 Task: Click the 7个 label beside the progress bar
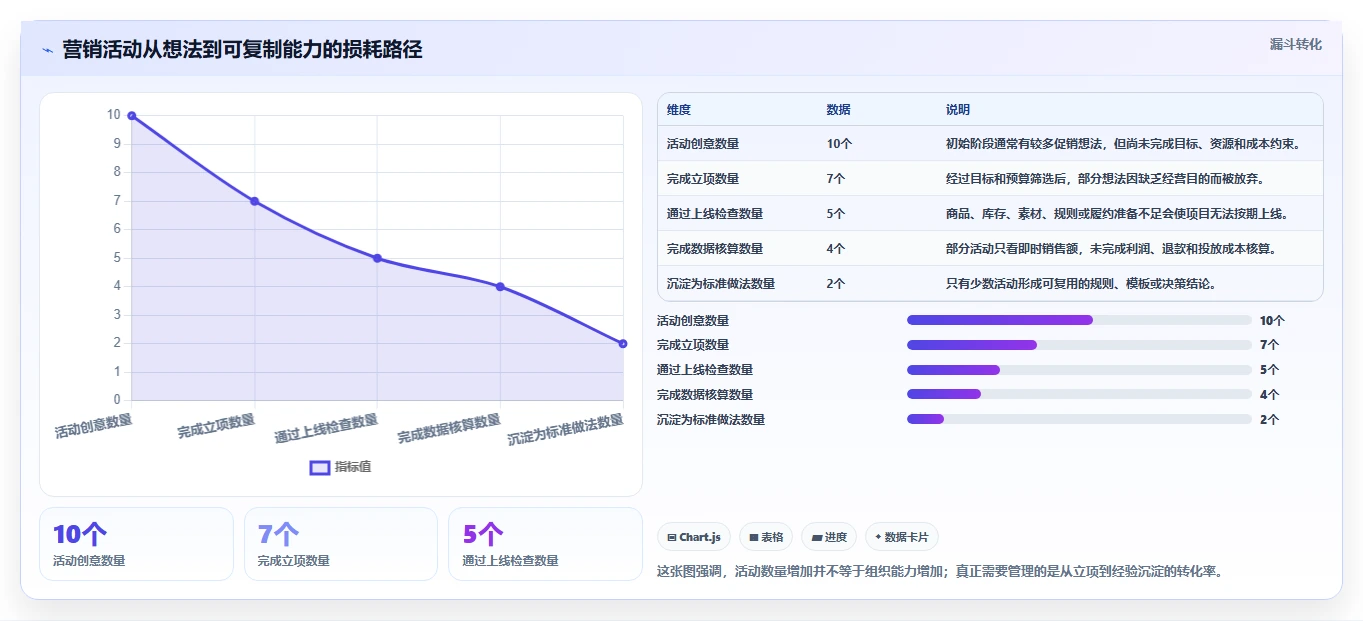pyautogui.click(x=1269, y=345)
